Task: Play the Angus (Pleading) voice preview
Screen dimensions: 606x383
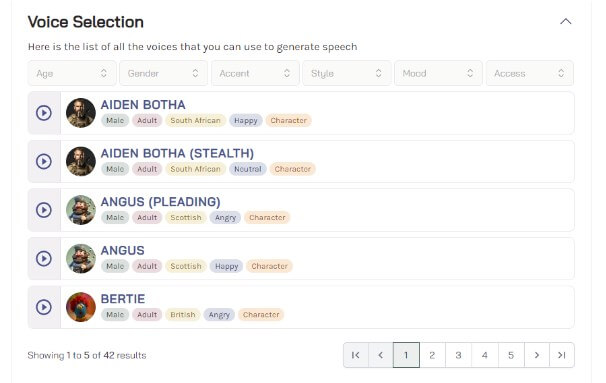Action: click(x=44, y=210)
